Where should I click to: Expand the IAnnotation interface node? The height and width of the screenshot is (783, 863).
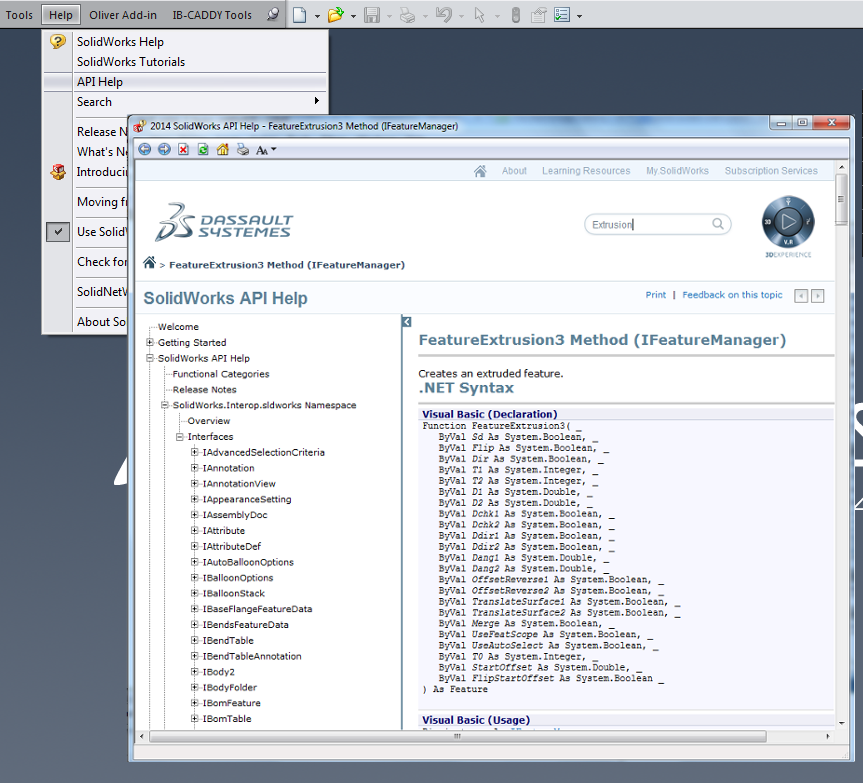coord(195,468)
